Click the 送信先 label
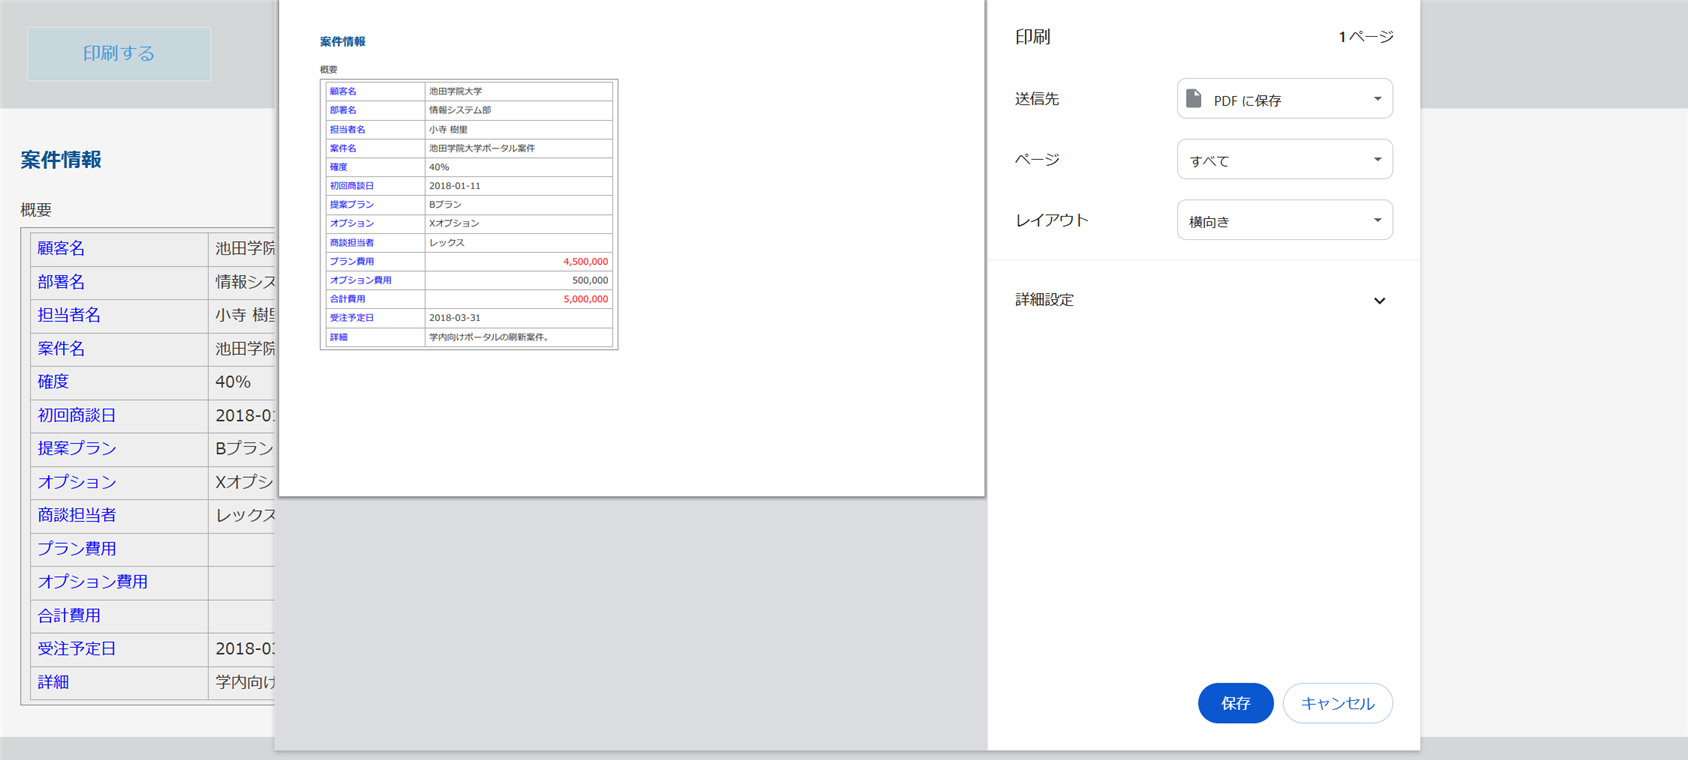1688x760 pixels. (1037, 99)
